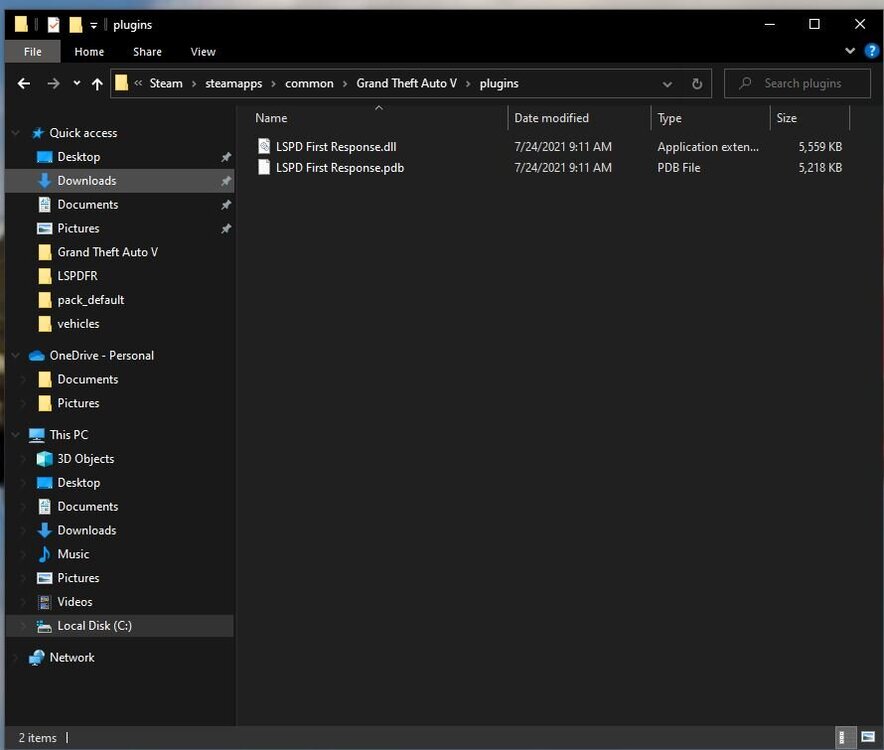Refresh the plugins folder view
The width and height of the screenshot is (884, 750).
[x=697, y=84]
